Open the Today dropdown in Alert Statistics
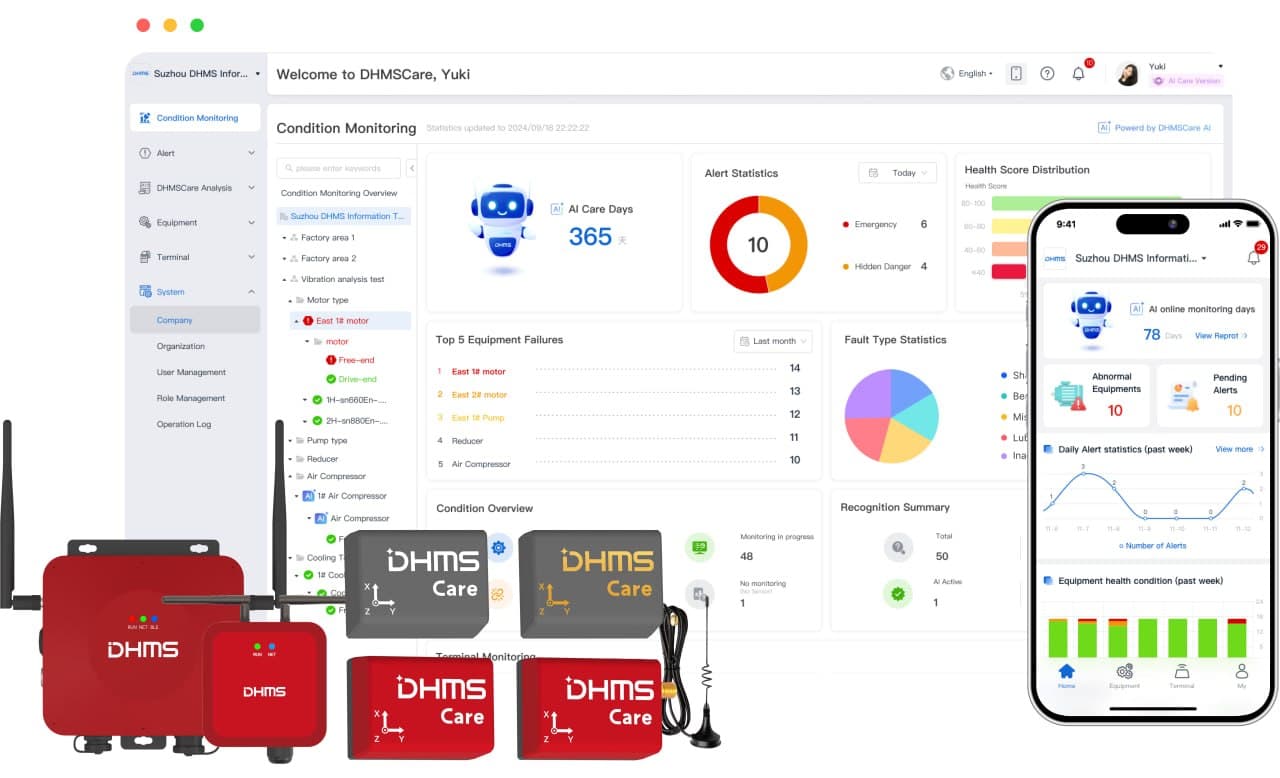The width and height of the screenshot is (1280, 778). point(897,173)
